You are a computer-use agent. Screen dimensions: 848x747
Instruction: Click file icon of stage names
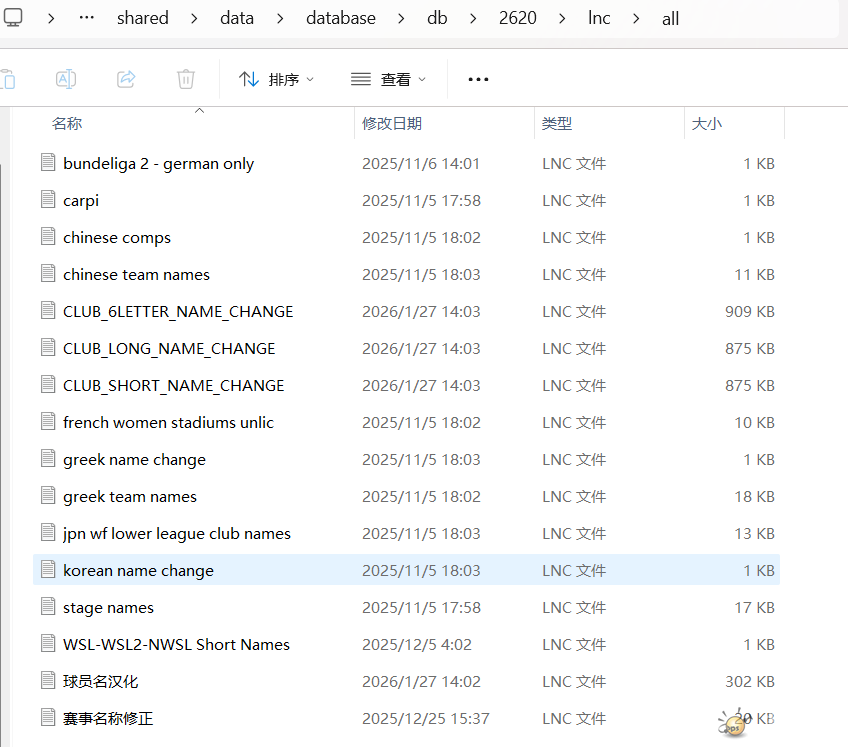click(x=48, y=607)
